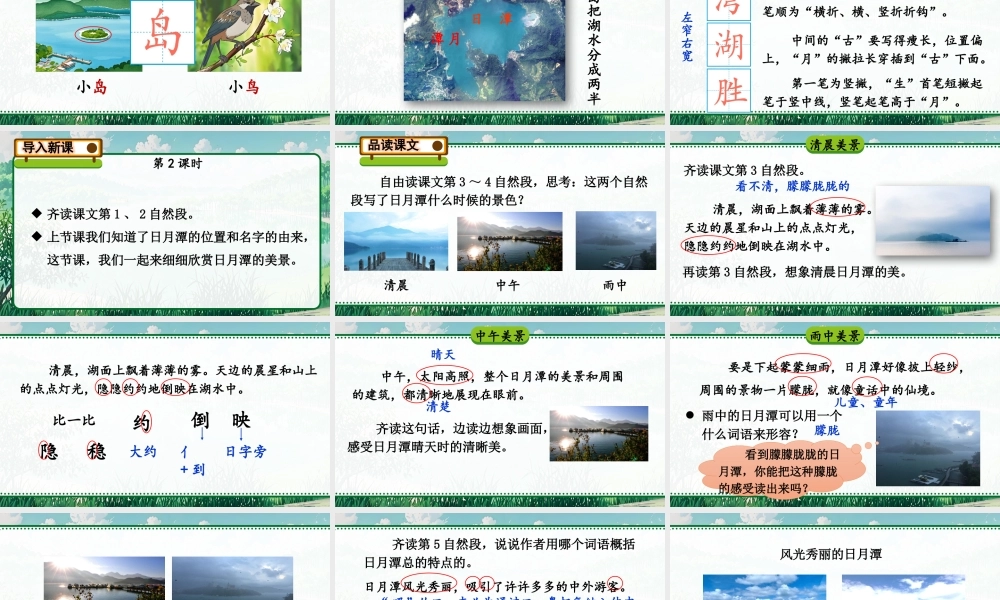Select the 胜 character writing box
The width and height of the screenshot is (1000, 600).
(729, 91)
